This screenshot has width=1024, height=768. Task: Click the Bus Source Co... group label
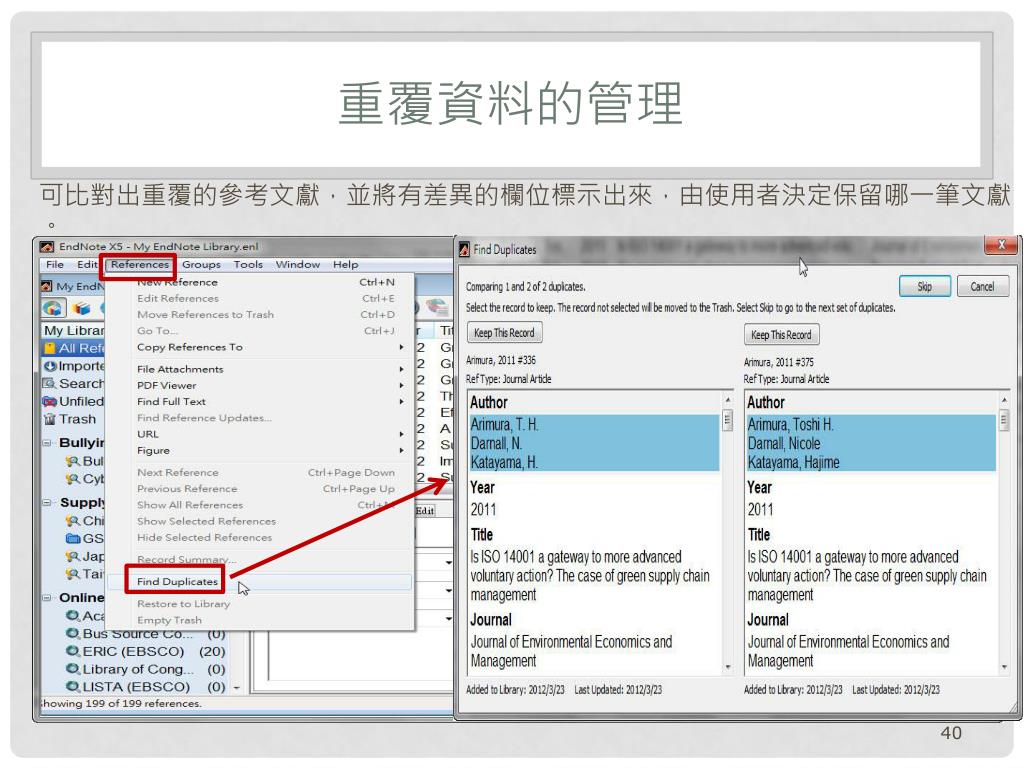pos(137,633)
